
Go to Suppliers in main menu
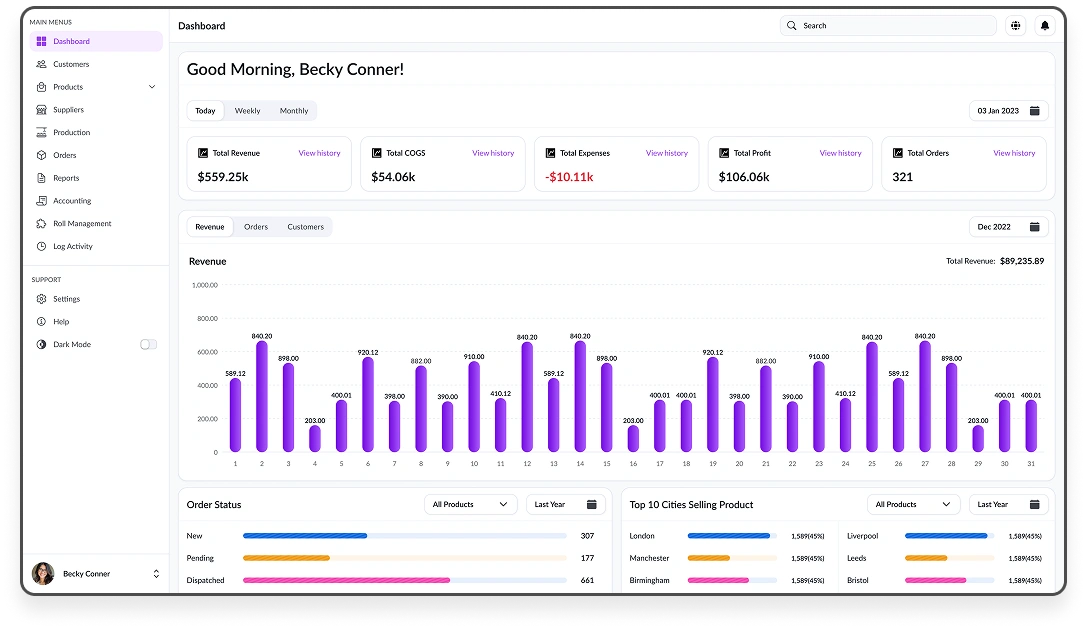(x=96, y=110)
